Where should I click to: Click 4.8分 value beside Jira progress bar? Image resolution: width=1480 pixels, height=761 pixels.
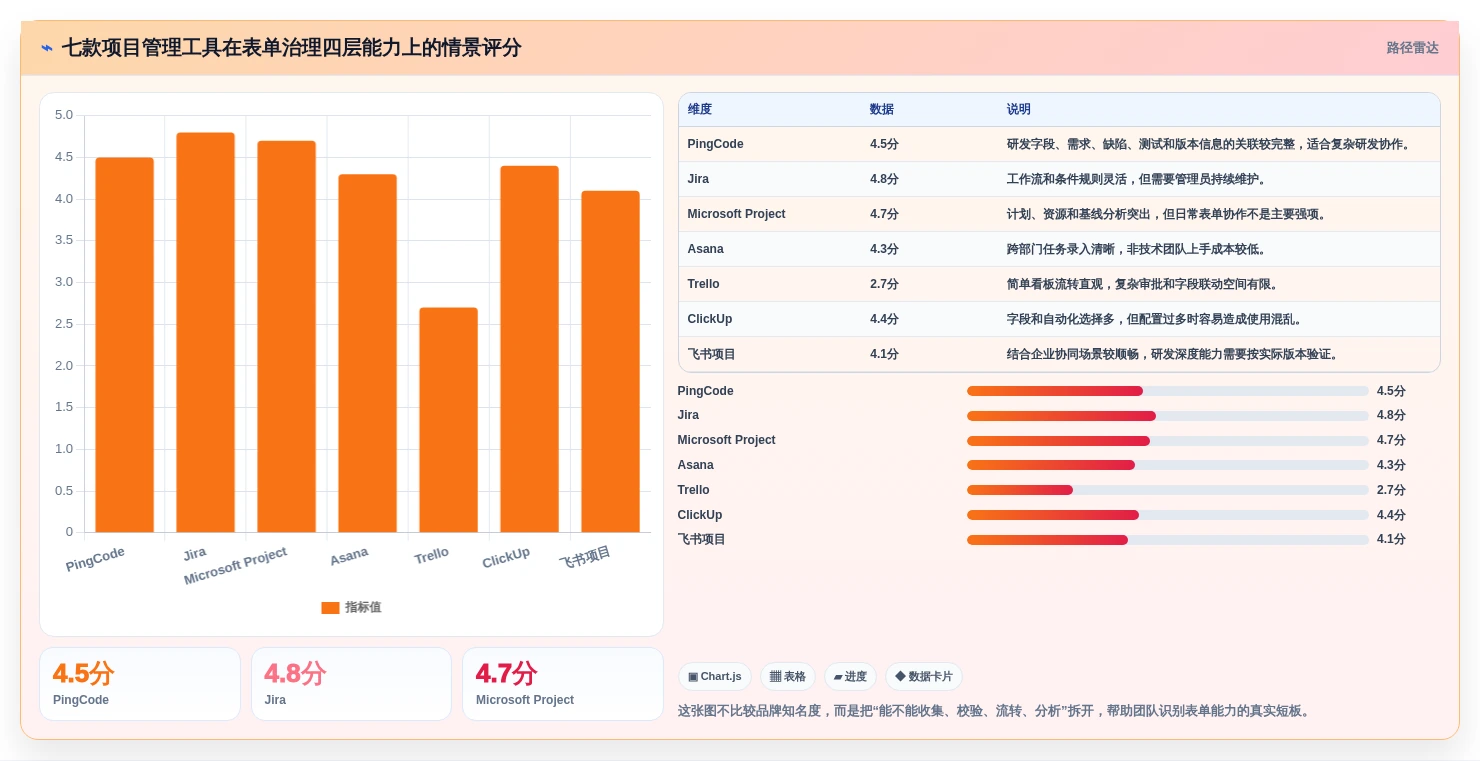point(1391,416)
